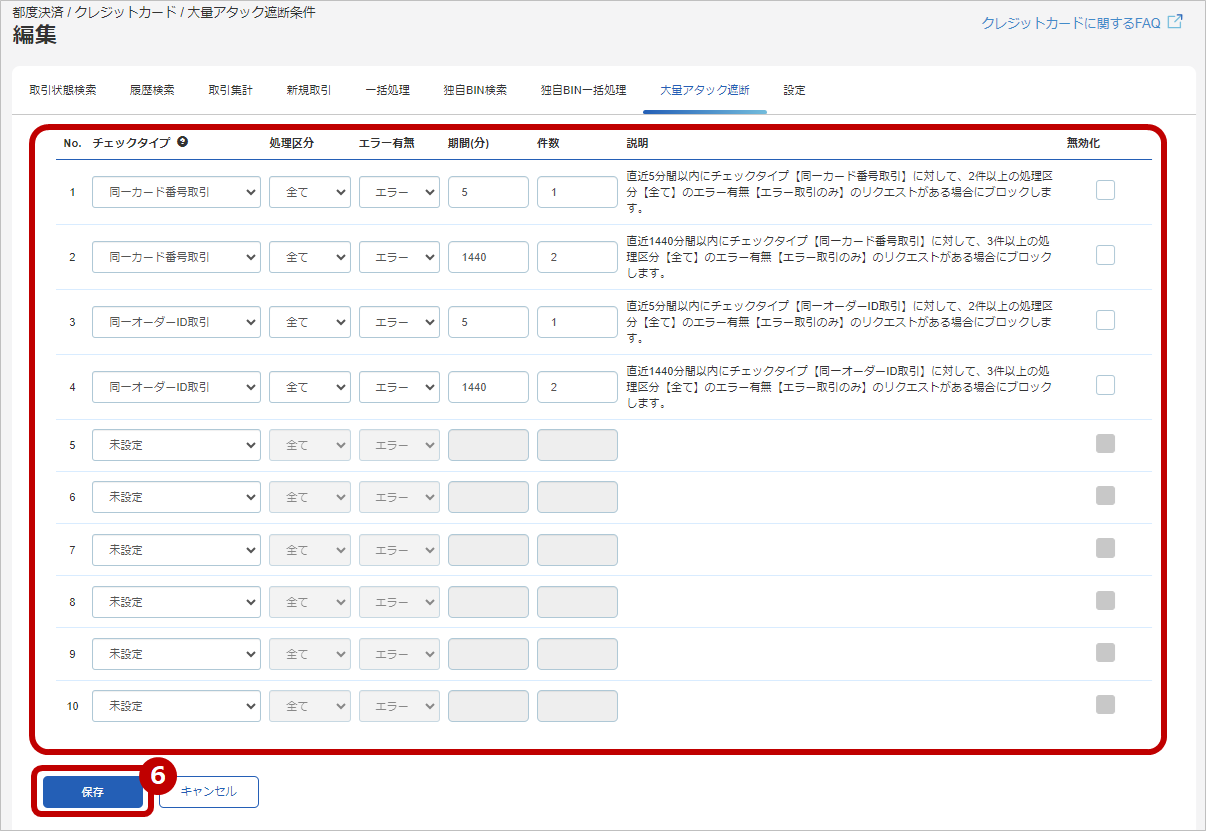Switch to the 取引状態検索 tab
Image resolution: width=1206 pixels, height=831 pixels.
click(x=63, y=90)
